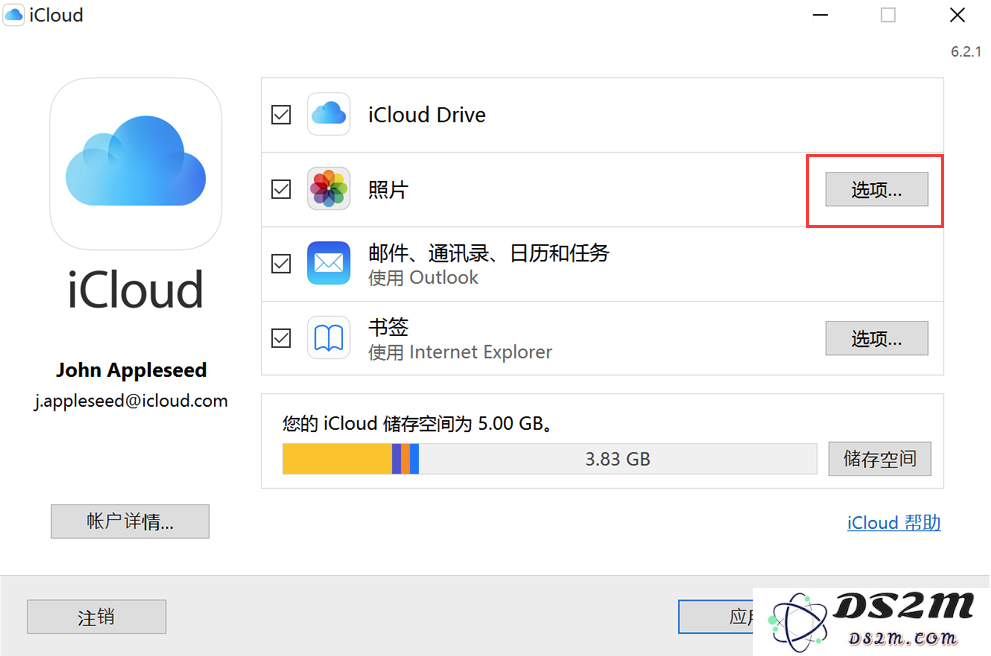Click the Mail envelope icon
Viewport: 991px width, 656px height.
click(x=329, y=263)
